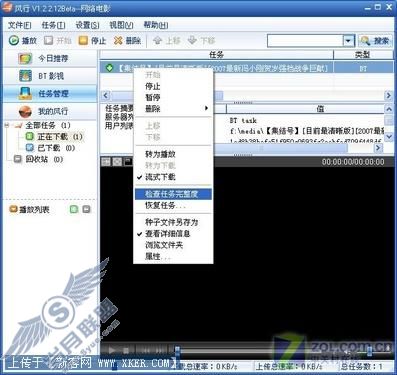Open the 今日推荐 sidebar section
397x375 pixels.
[51, 59]
